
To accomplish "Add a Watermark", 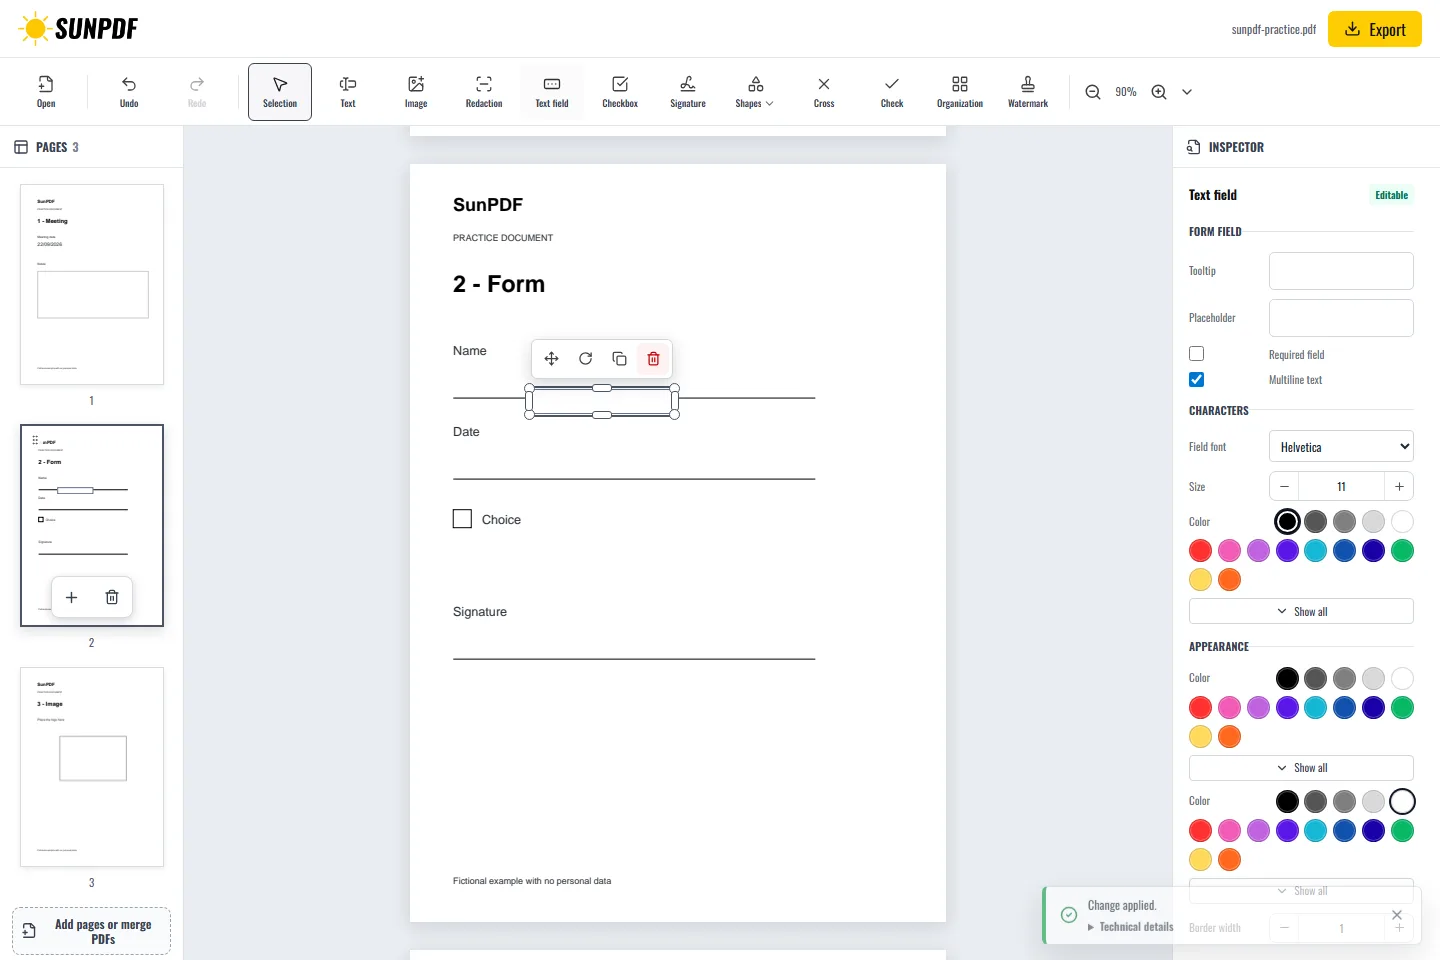I will click(1028, 92).
